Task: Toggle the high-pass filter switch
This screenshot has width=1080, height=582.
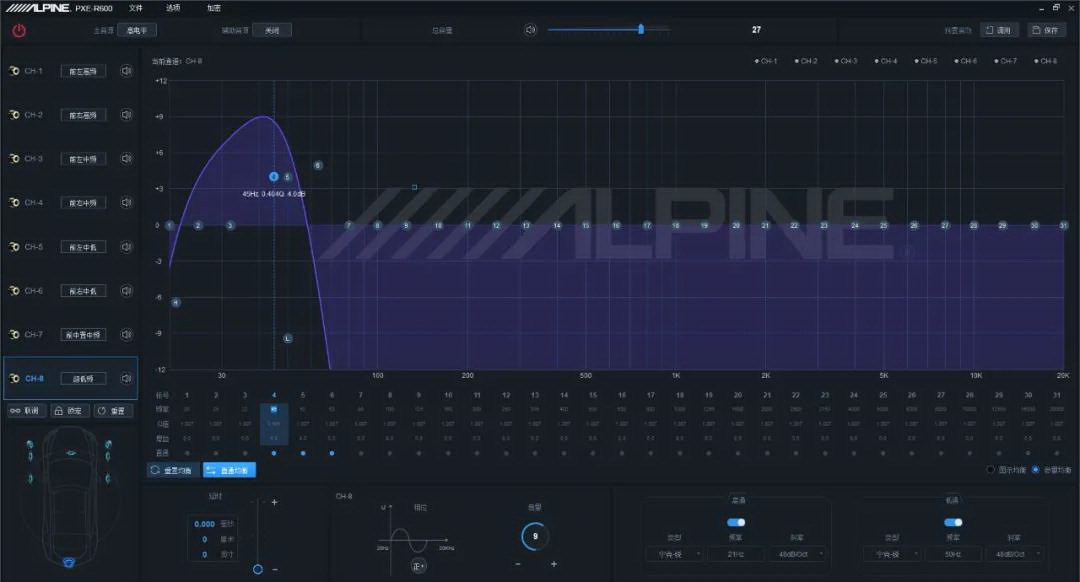Action: [736, 522]
